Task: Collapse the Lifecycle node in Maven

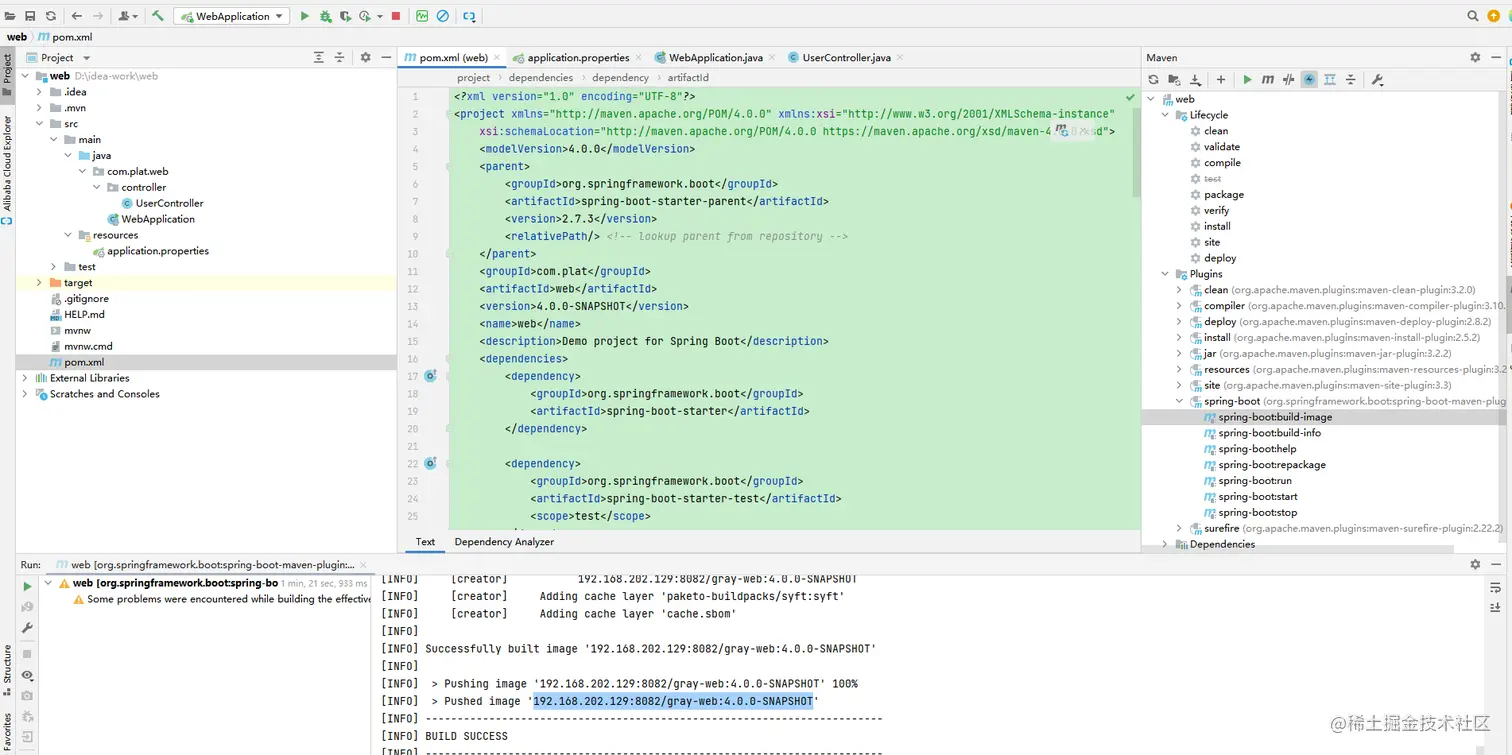Action: pos(1165,115)
